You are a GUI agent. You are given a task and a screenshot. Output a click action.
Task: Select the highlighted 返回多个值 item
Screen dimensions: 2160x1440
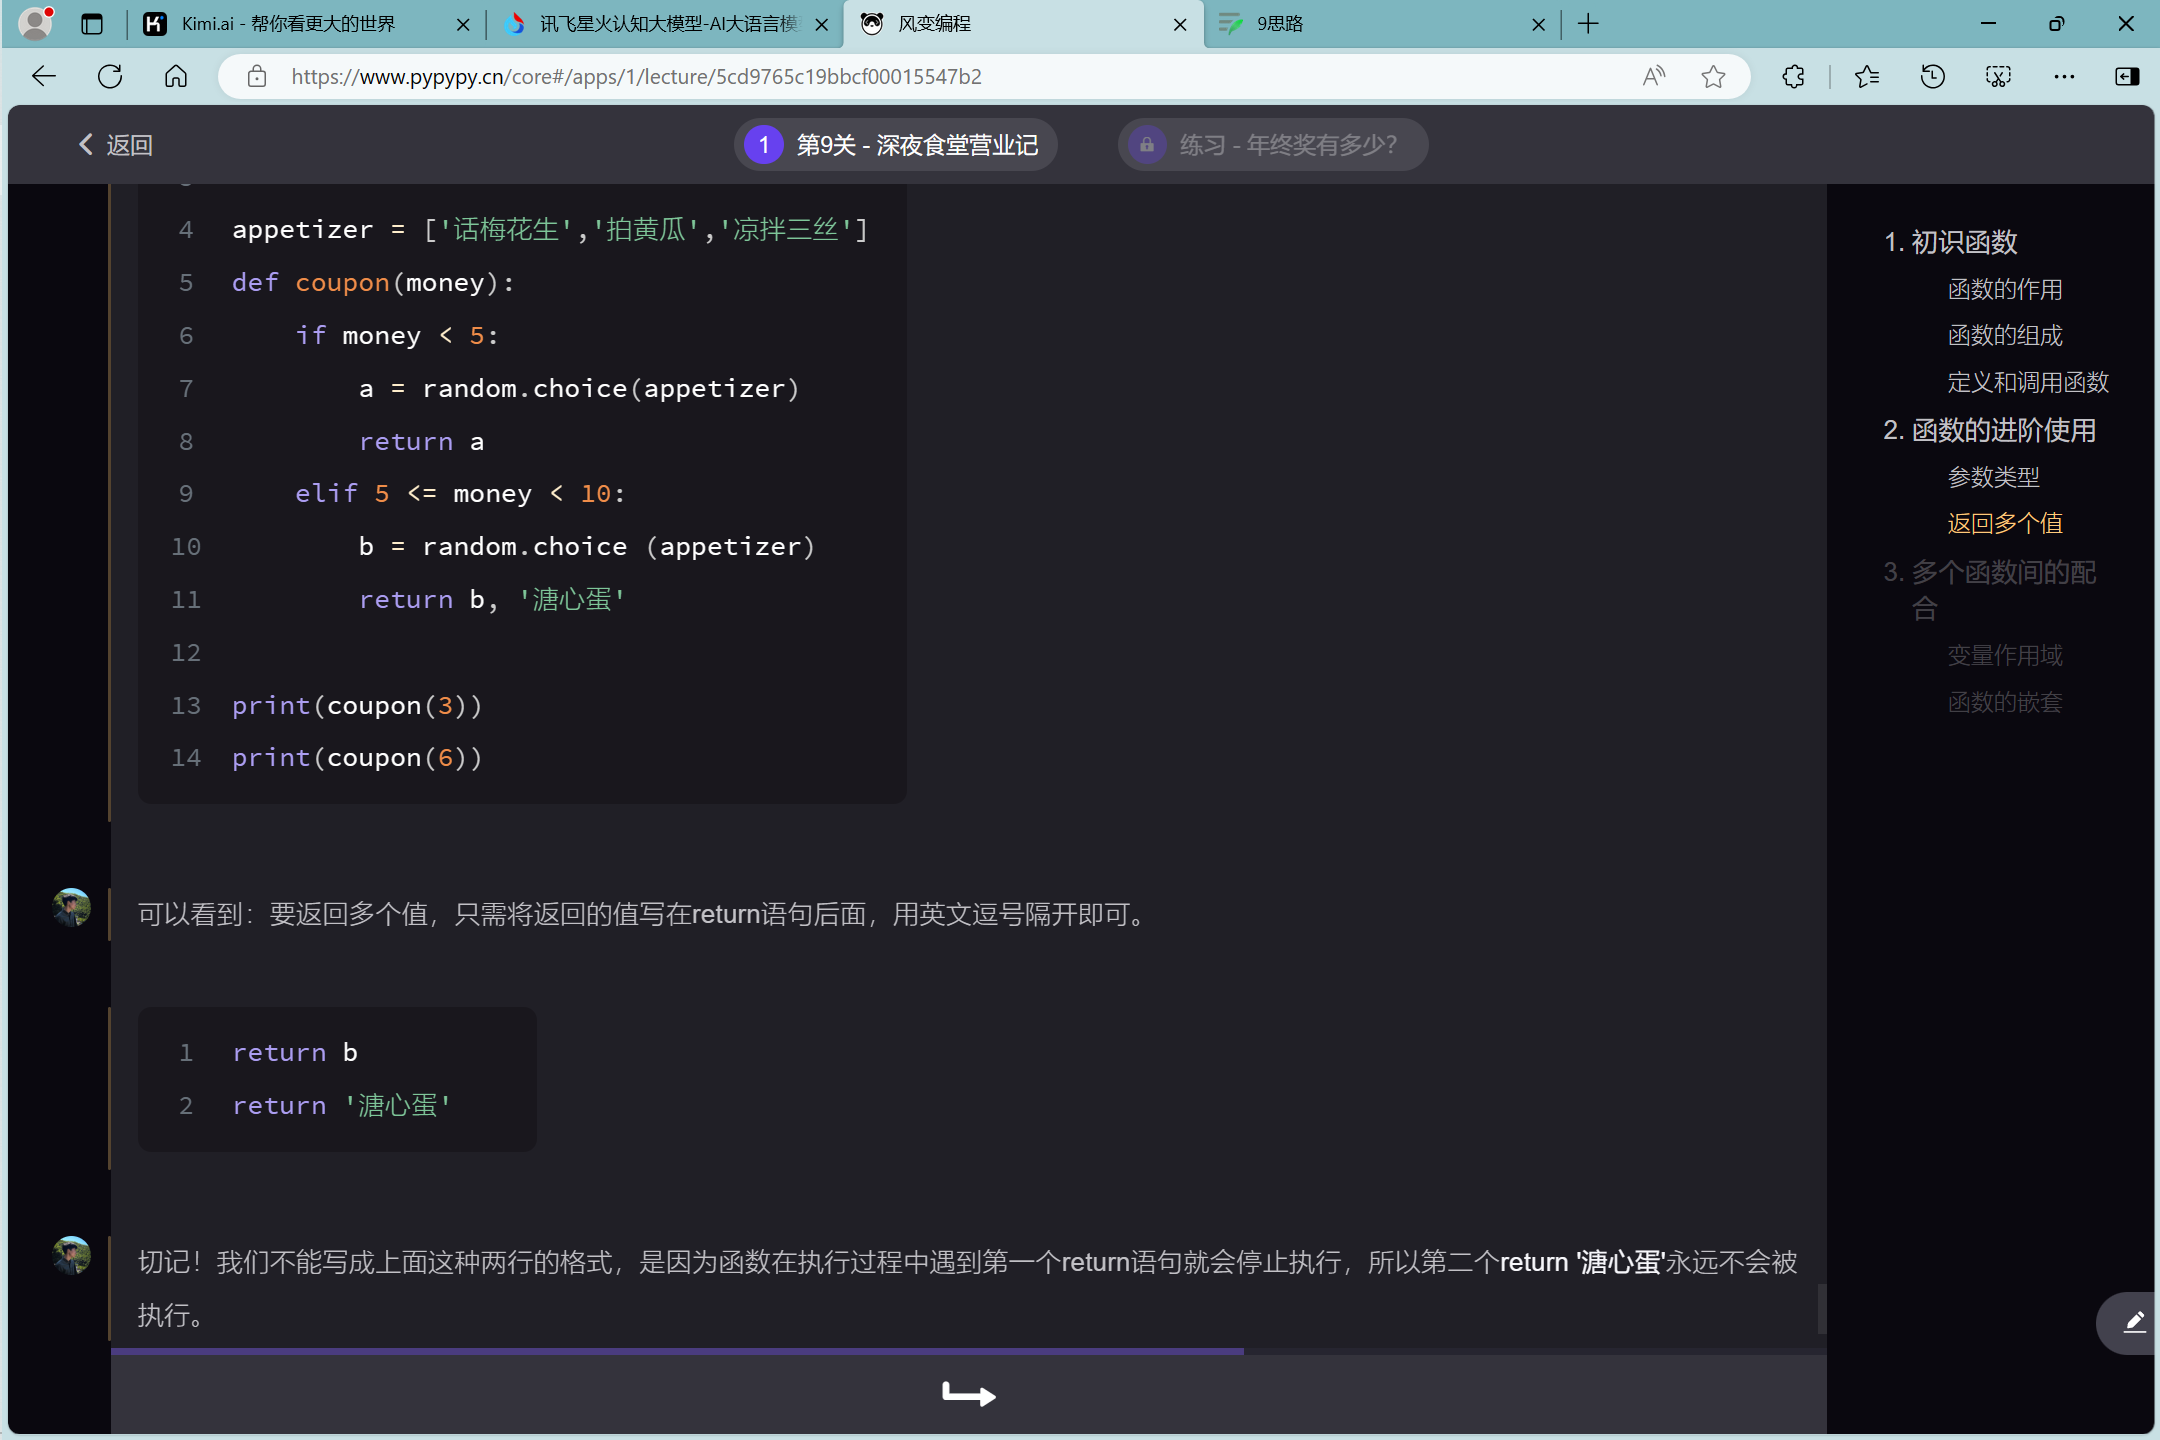[2005, 523]
